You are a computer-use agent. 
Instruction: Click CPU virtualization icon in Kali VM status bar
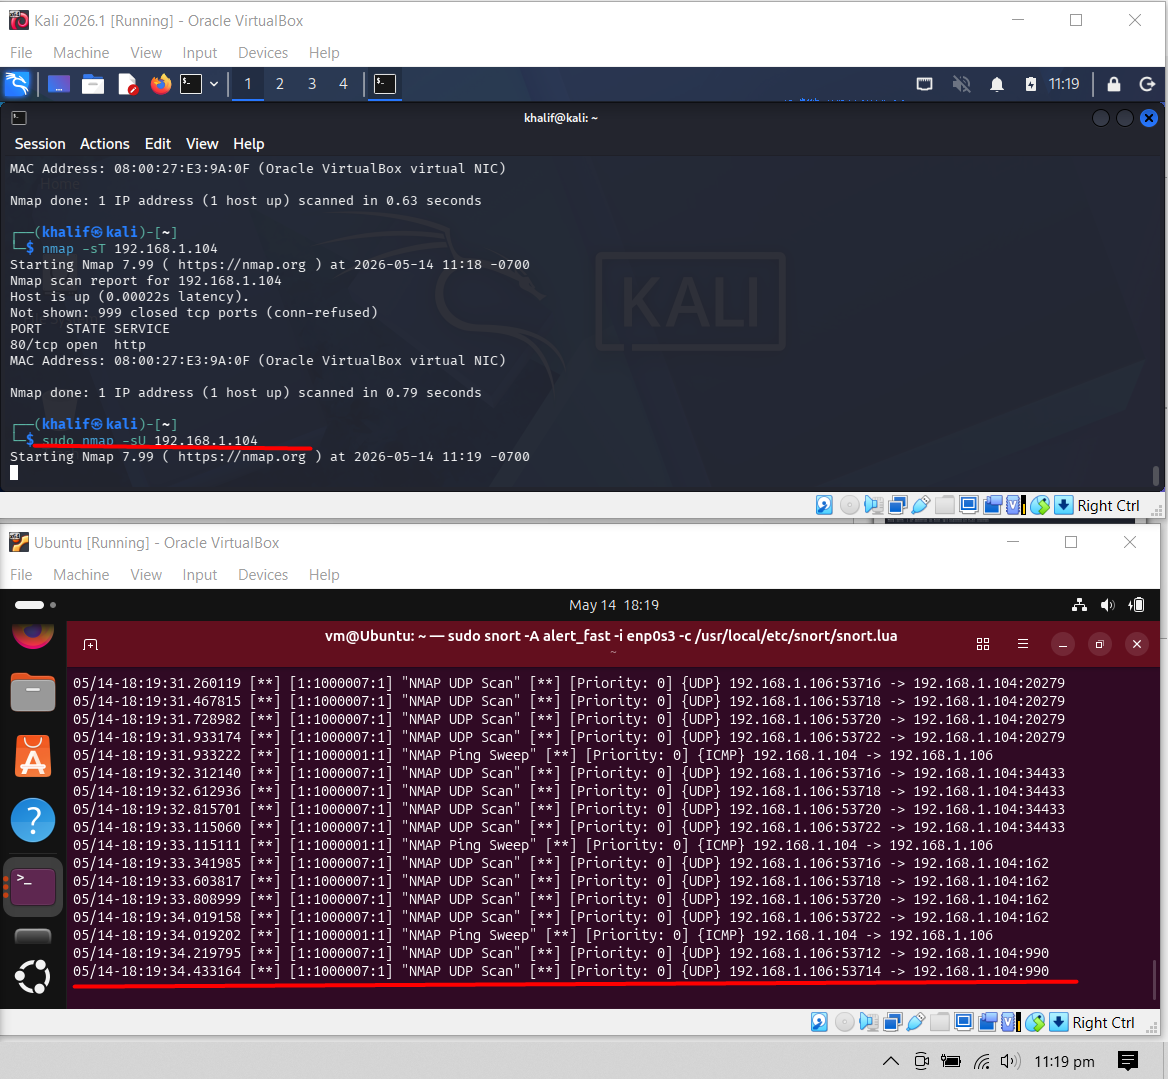pos(1016,505)
